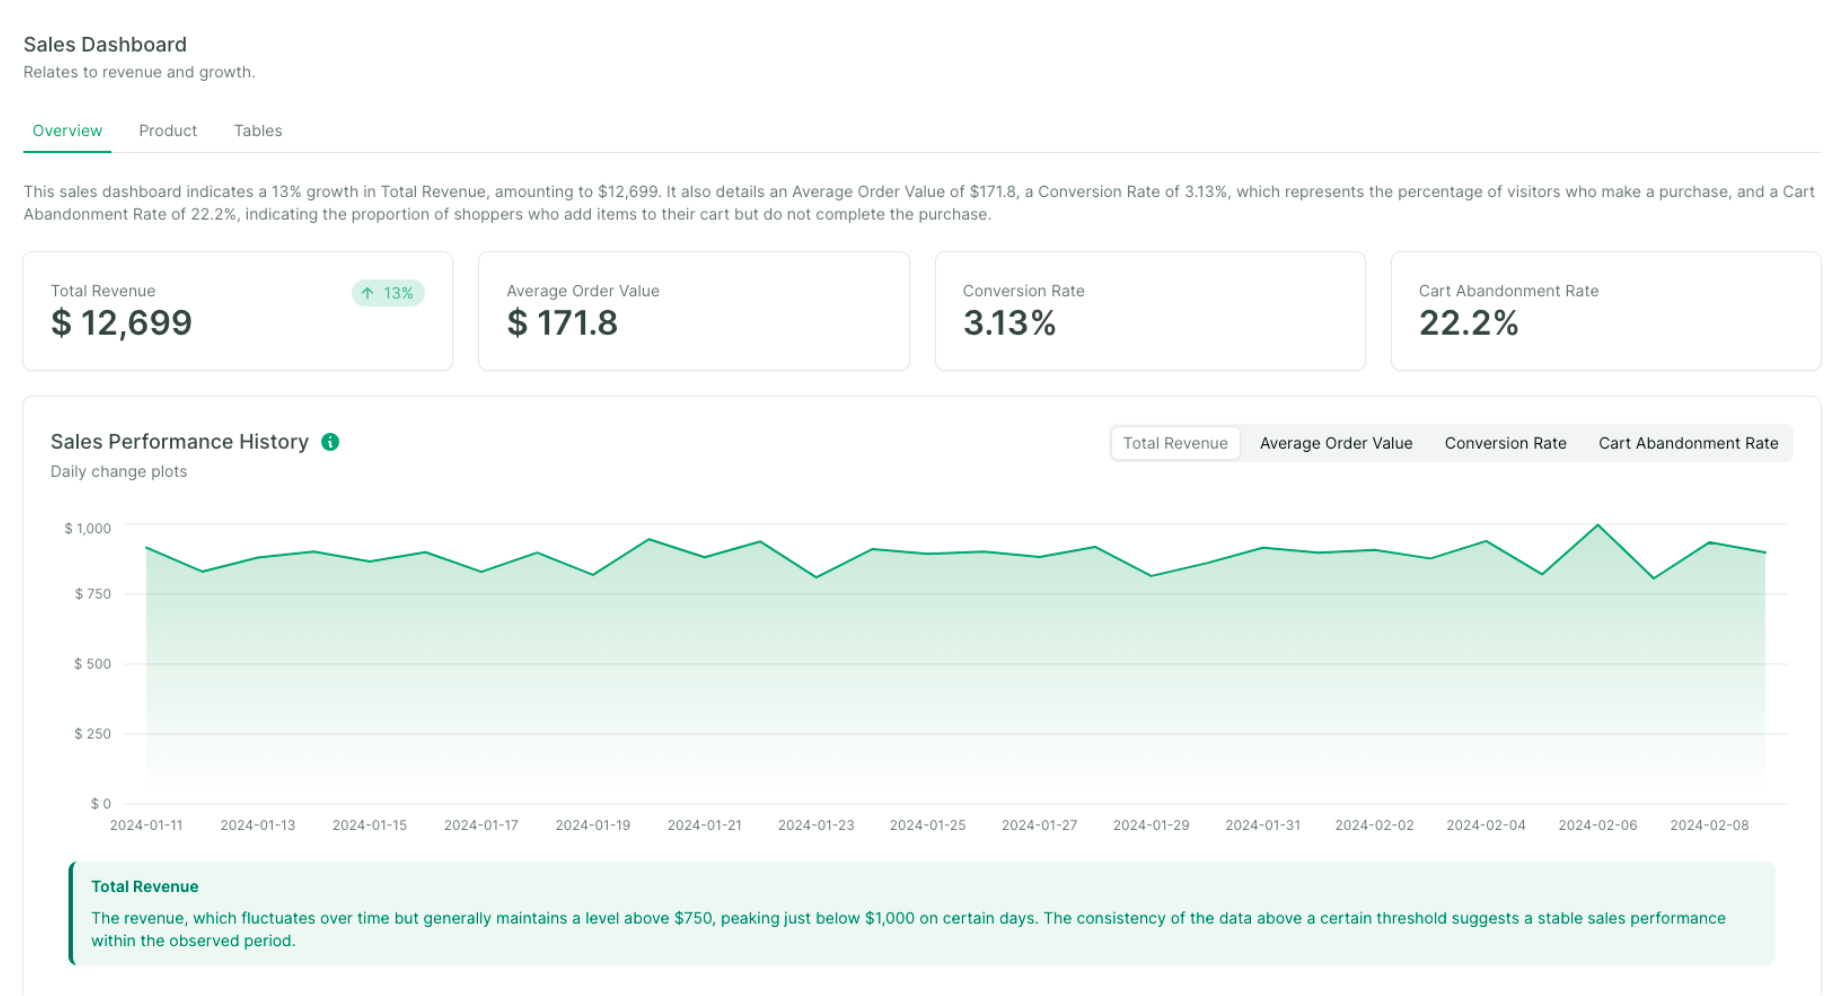Click the 13% growth badge
Screen dimensions: 1828x996
tap(388, 293)
